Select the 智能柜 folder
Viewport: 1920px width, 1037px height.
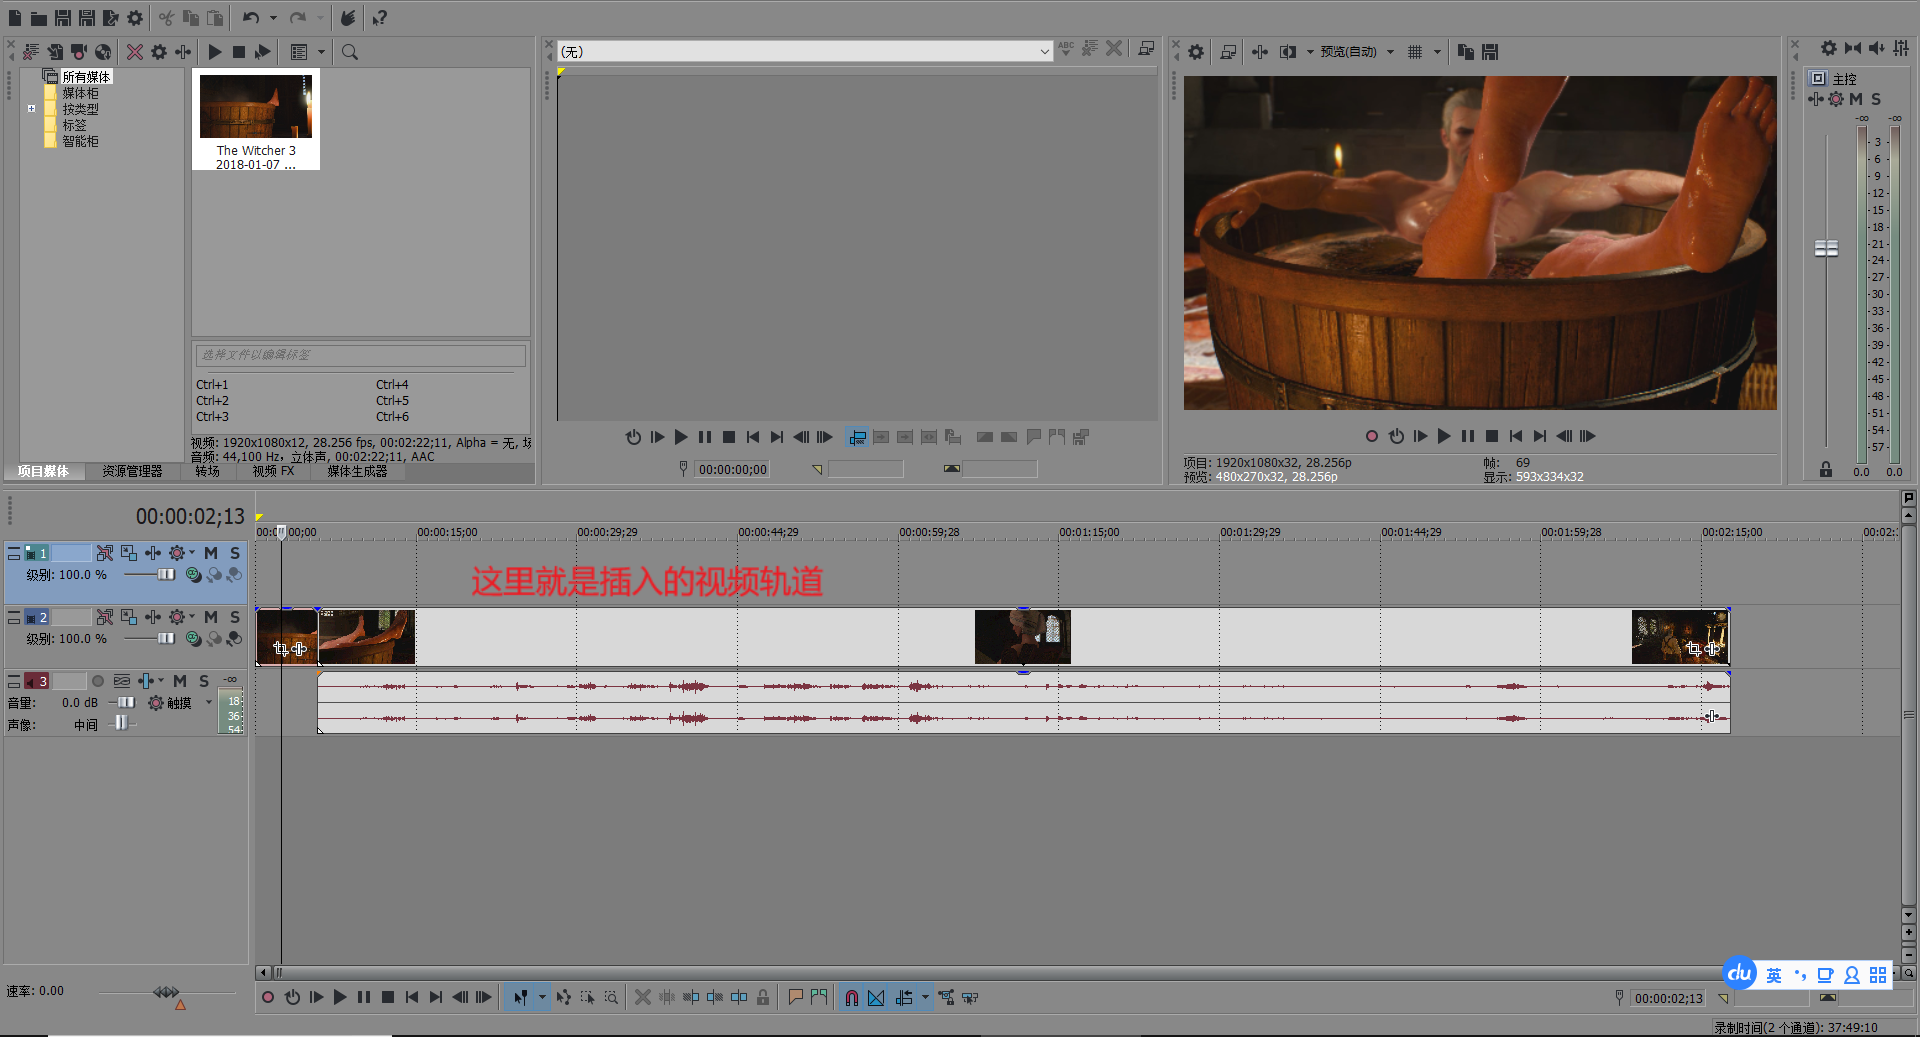tap(80, 141)
